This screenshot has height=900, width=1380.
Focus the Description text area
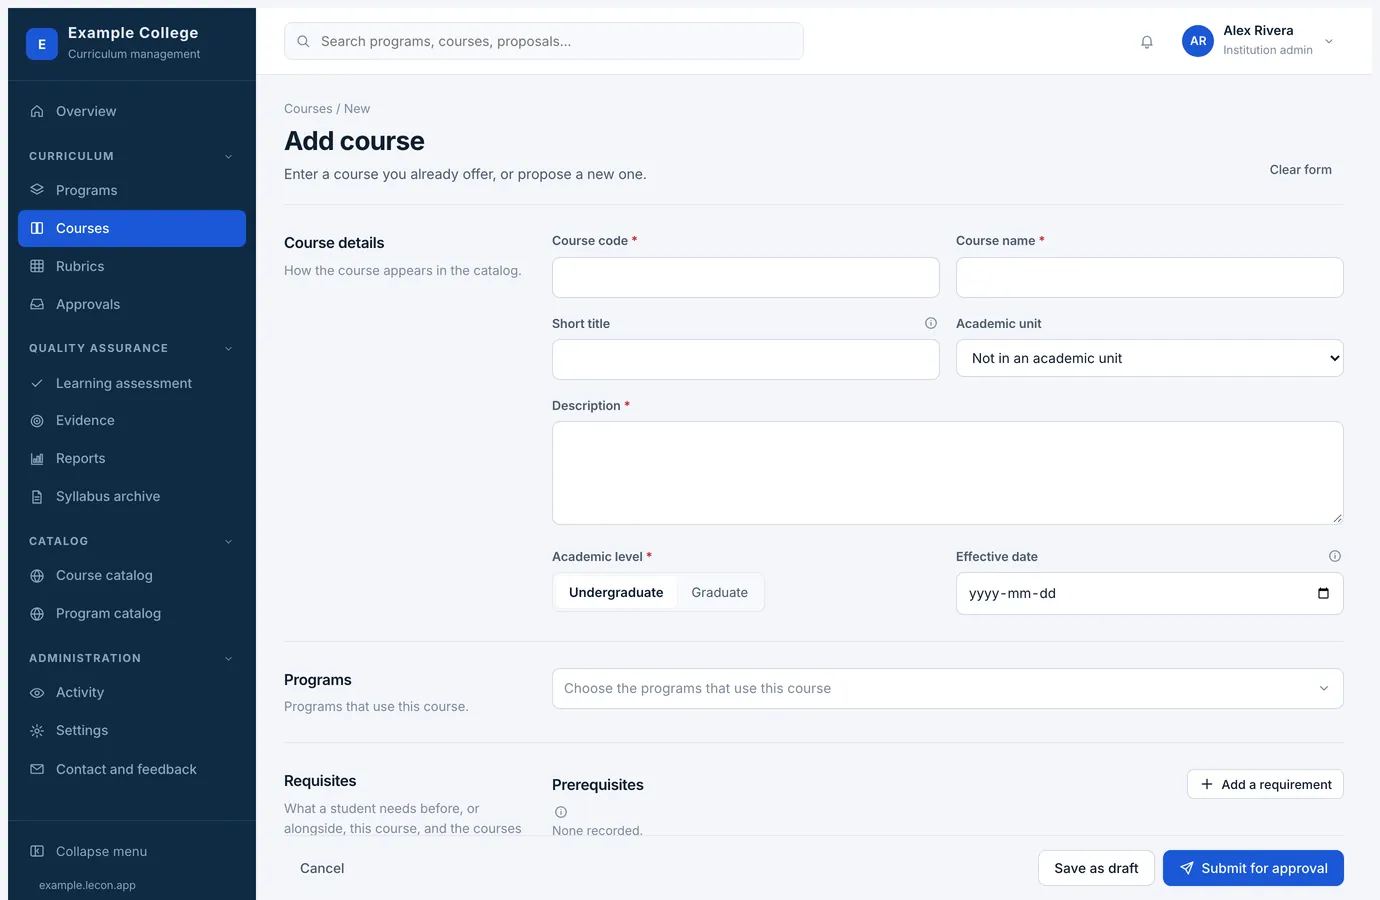pos(947,473)
